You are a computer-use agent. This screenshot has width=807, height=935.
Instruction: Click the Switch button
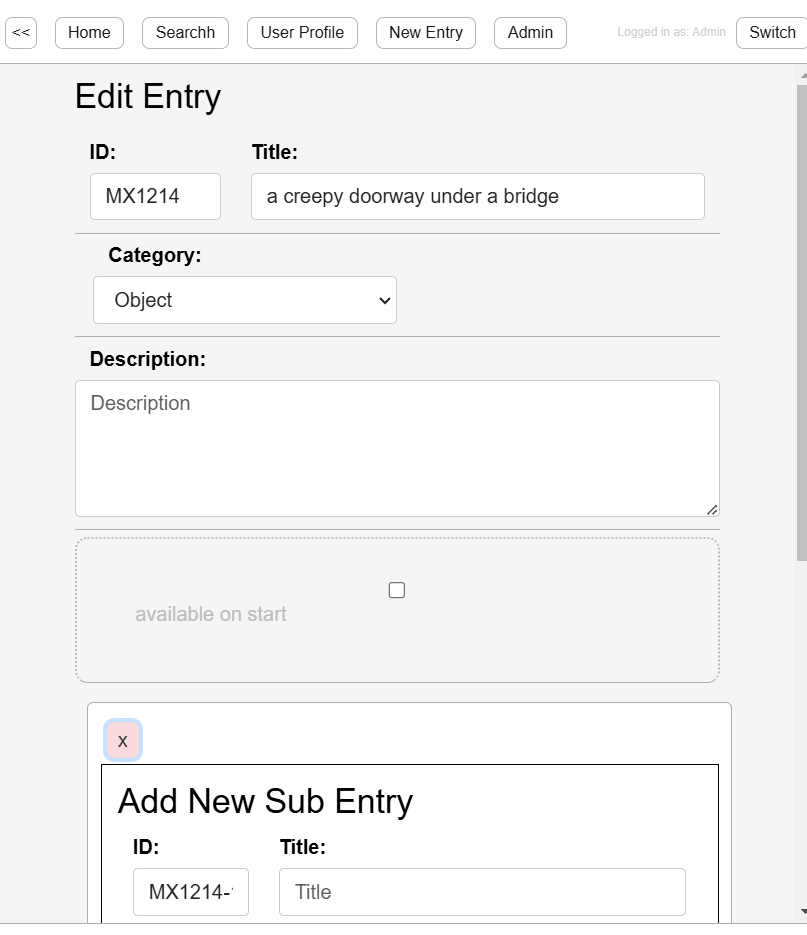tap(774, 32)
